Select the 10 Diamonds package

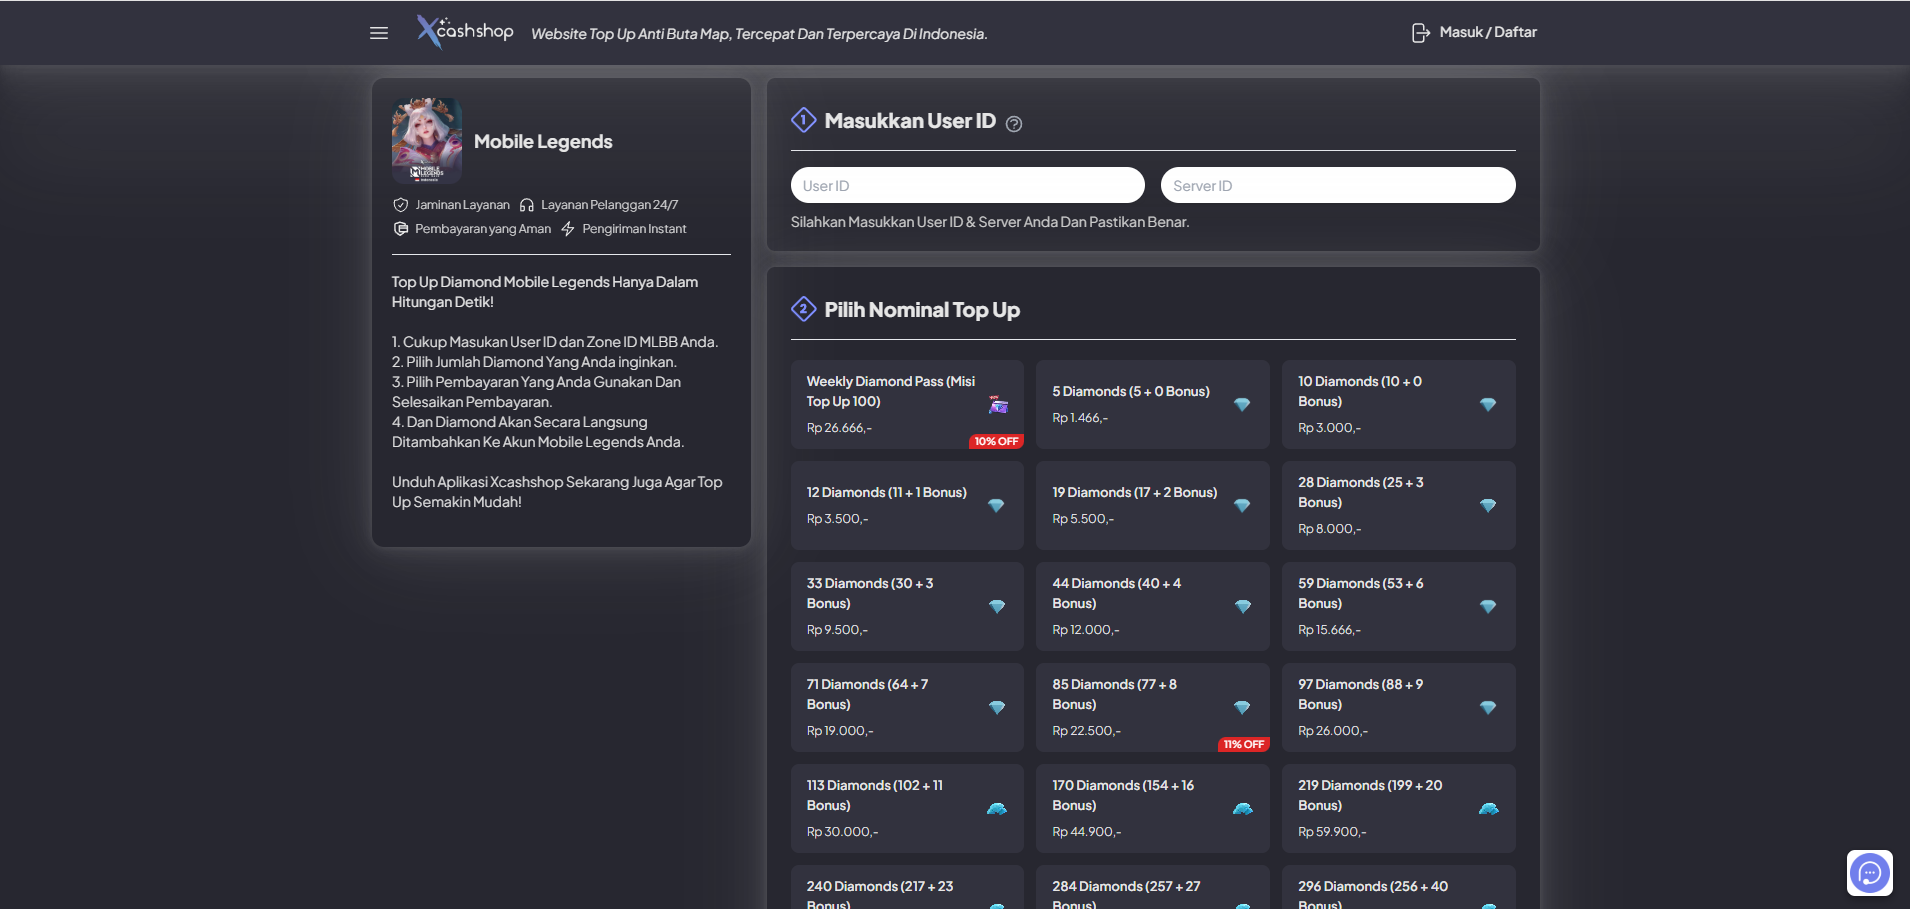[1398, 404]
